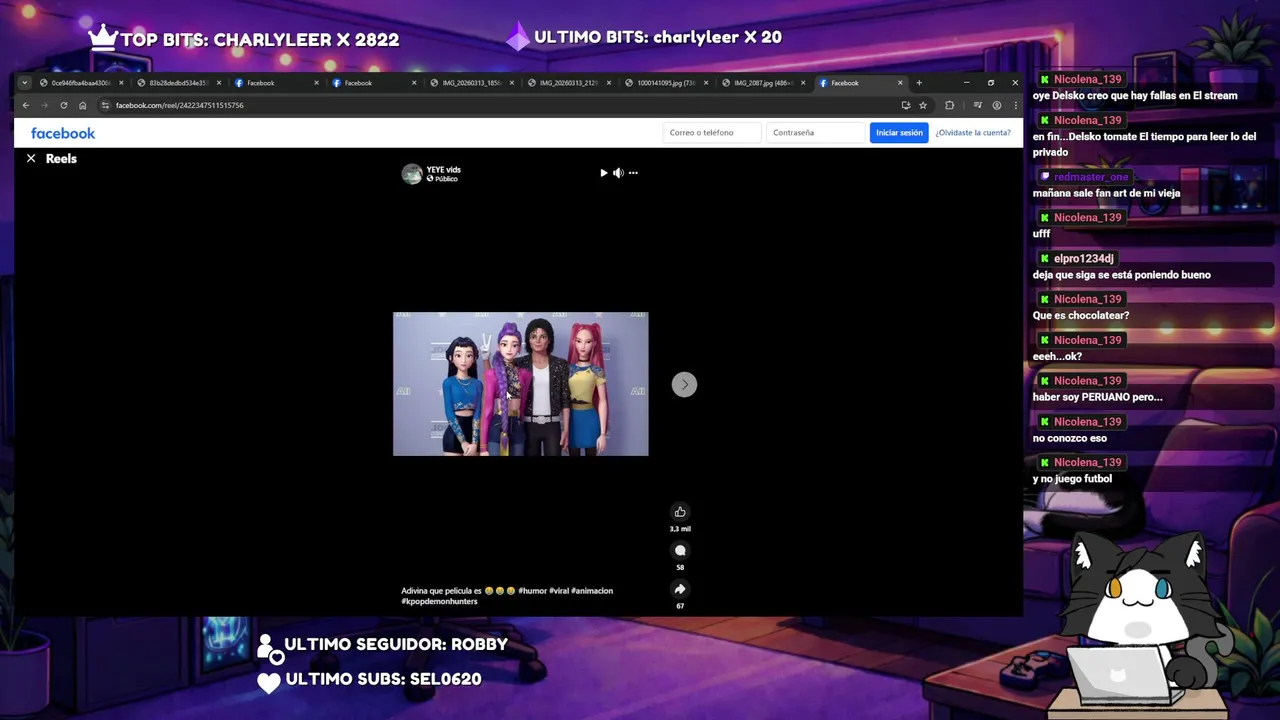The height and width of the screenshot is (720, 1280).
Task: Close the active Facebook reel tab
Action: [900, 83]
